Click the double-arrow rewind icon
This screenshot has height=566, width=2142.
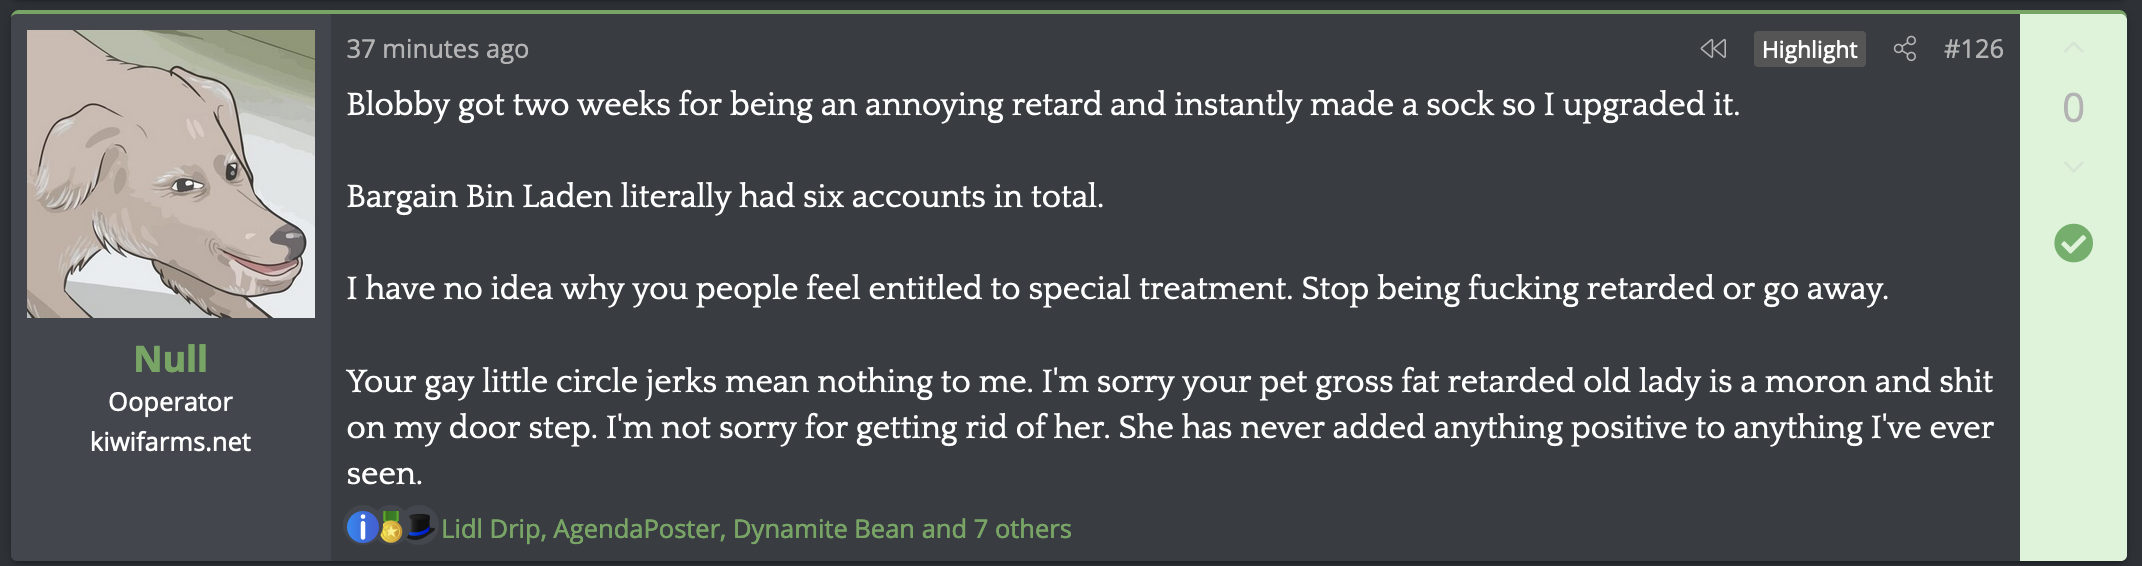[1713, 49]
